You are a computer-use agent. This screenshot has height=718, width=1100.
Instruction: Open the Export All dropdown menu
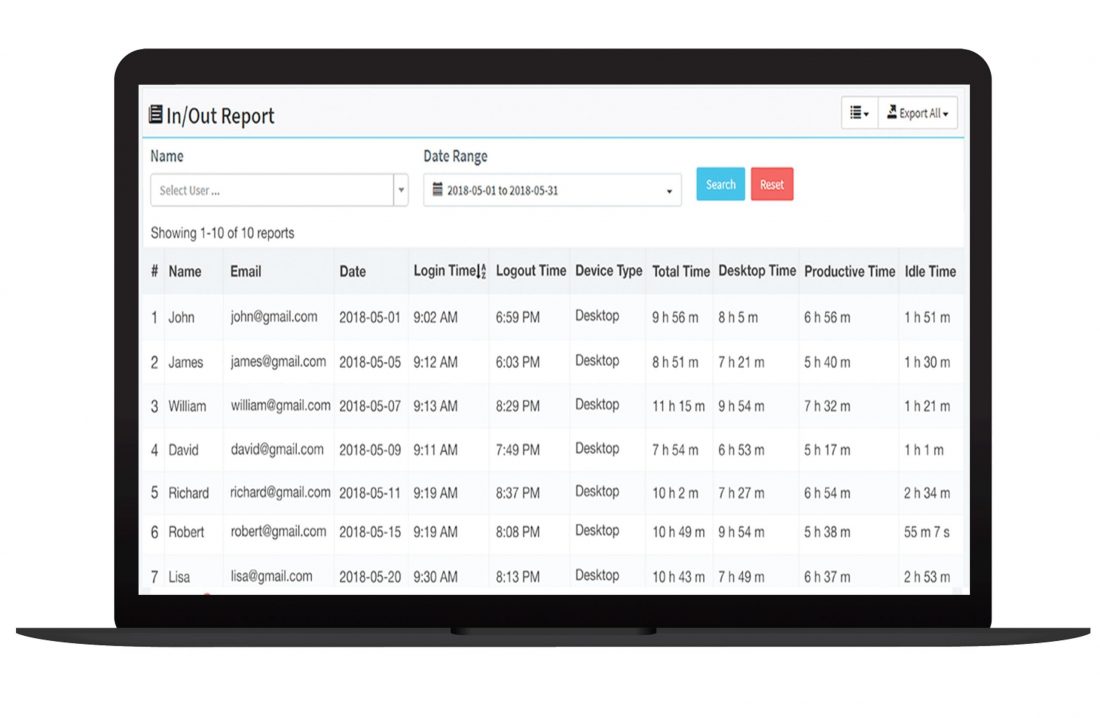[x=917, y=112]
